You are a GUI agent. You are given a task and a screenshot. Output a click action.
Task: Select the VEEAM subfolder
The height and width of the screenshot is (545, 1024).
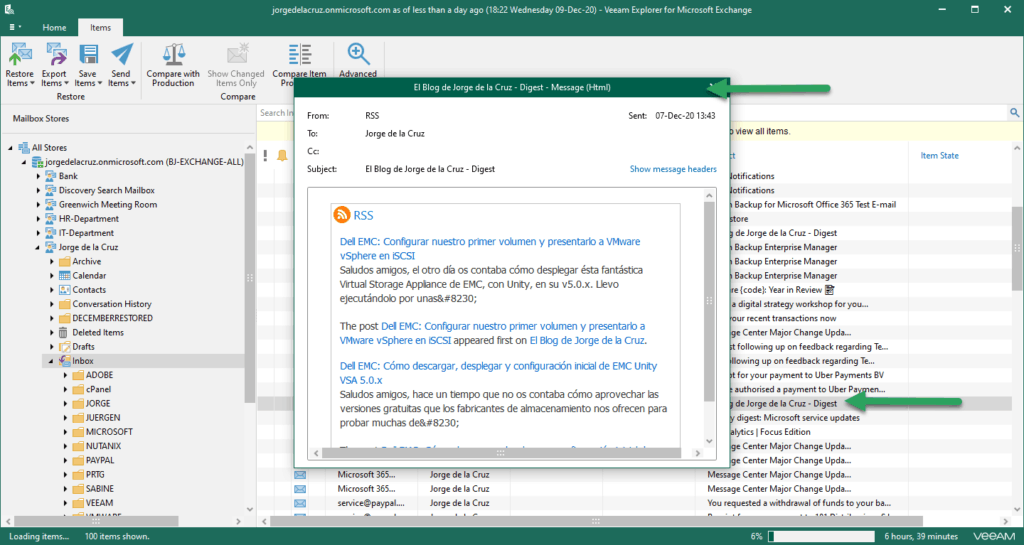99,503
